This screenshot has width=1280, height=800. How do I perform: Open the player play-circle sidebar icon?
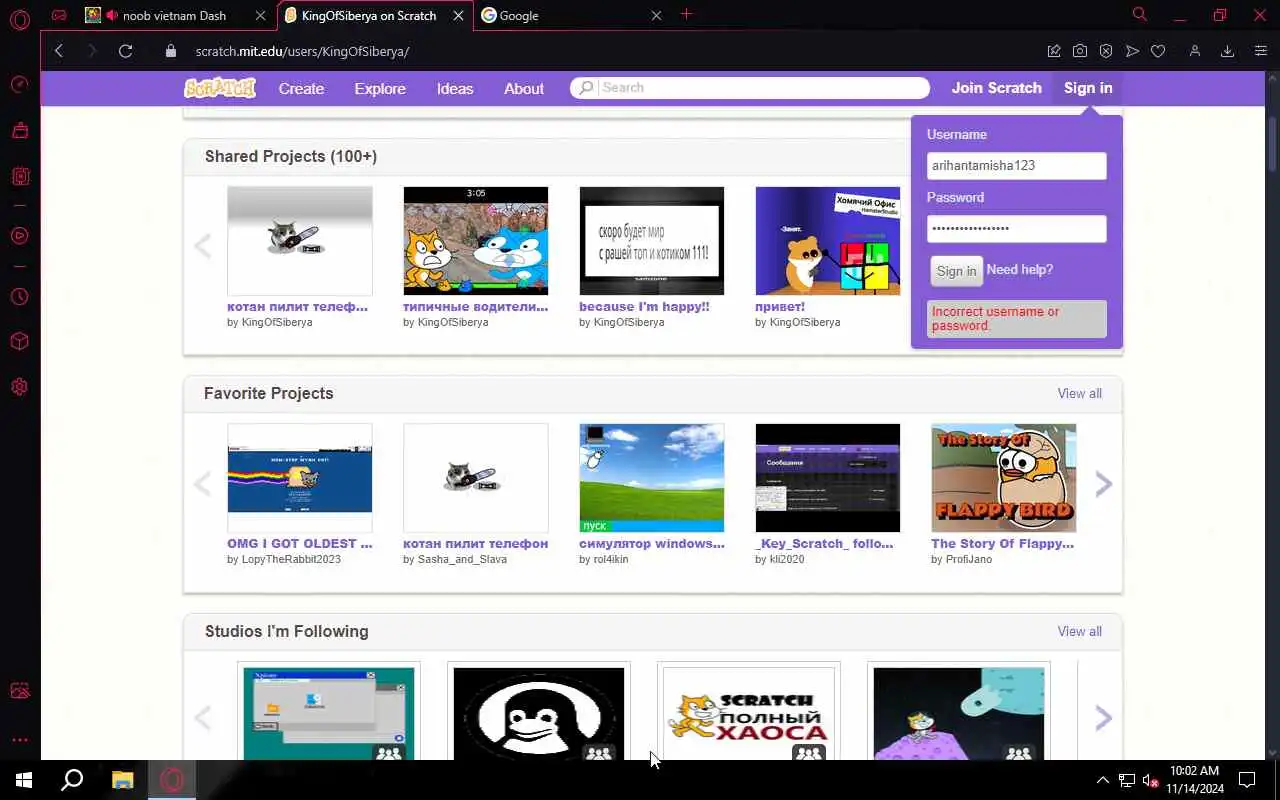[19, 236]
